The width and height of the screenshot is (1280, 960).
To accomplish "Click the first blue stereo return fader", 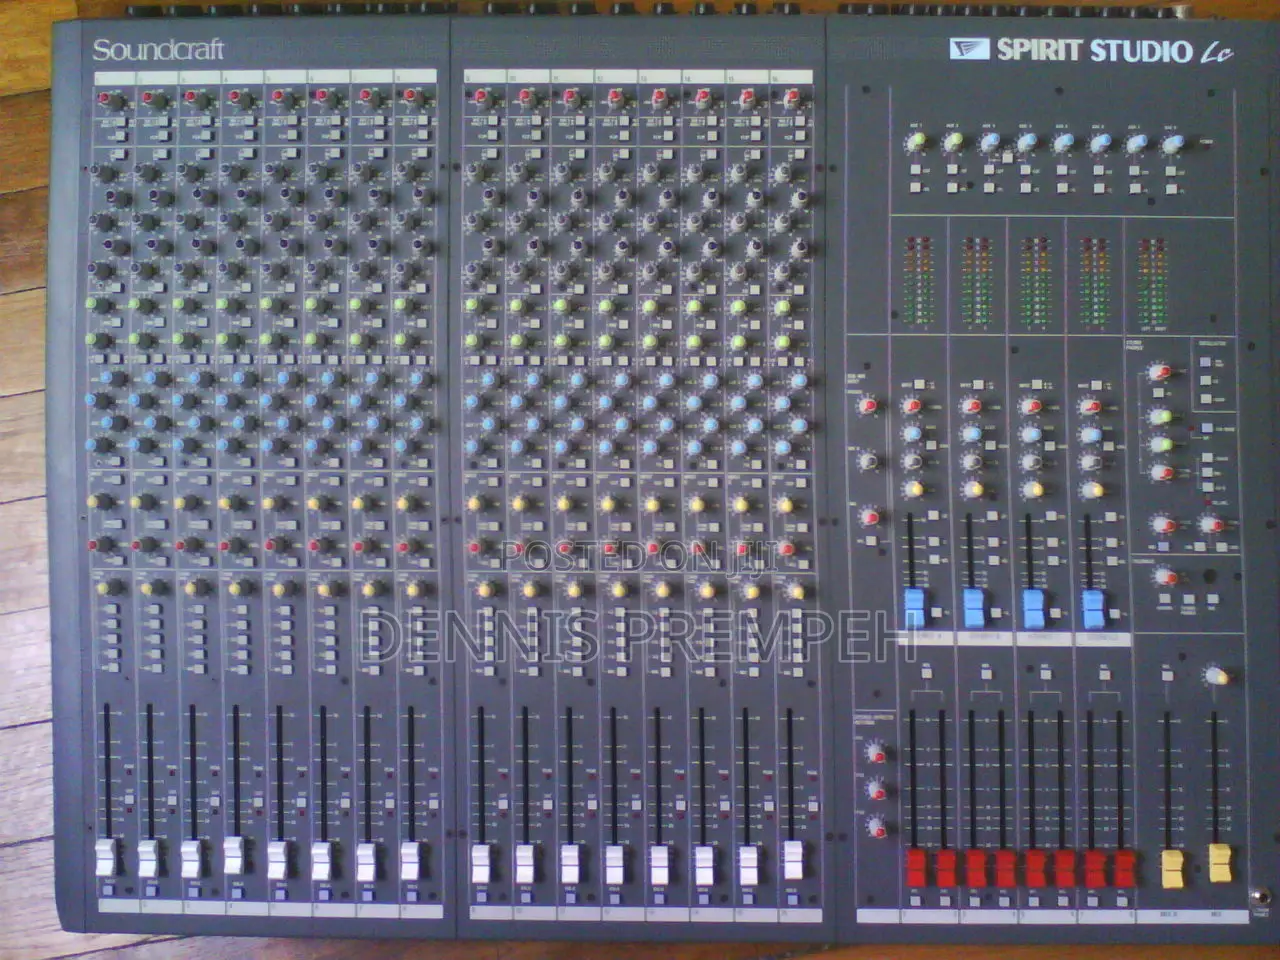I will (x=914, y=606).
